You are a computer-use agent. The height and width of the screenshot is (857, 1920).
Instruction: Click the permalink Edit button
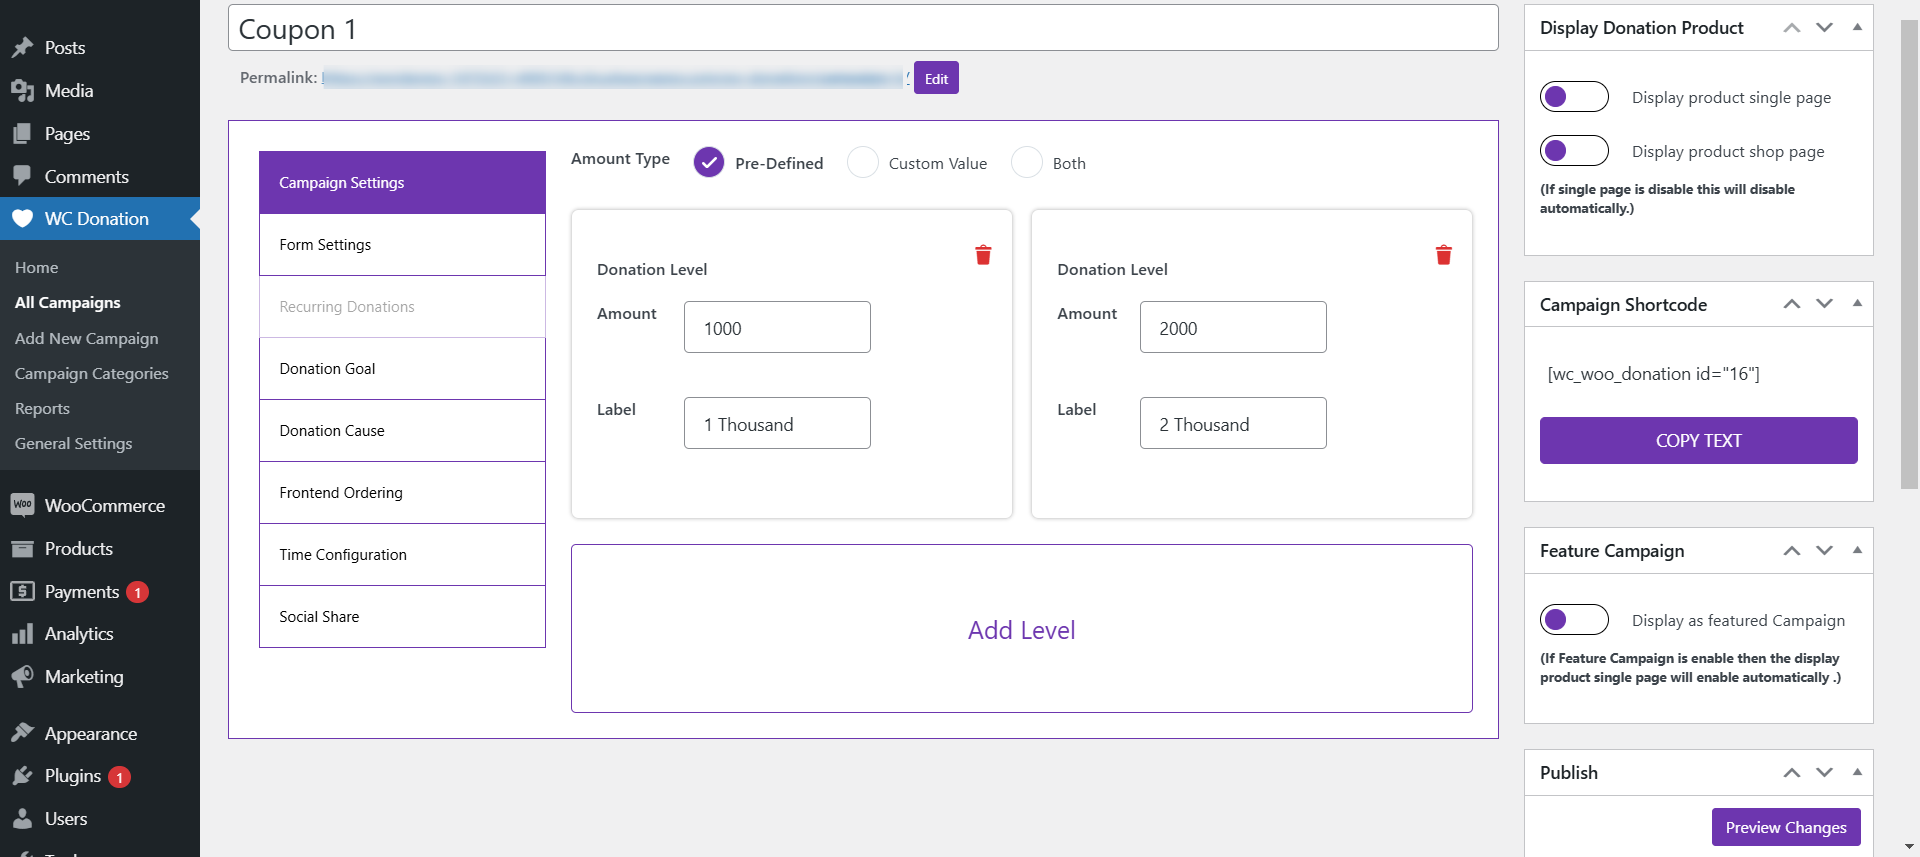click(936, 78)
